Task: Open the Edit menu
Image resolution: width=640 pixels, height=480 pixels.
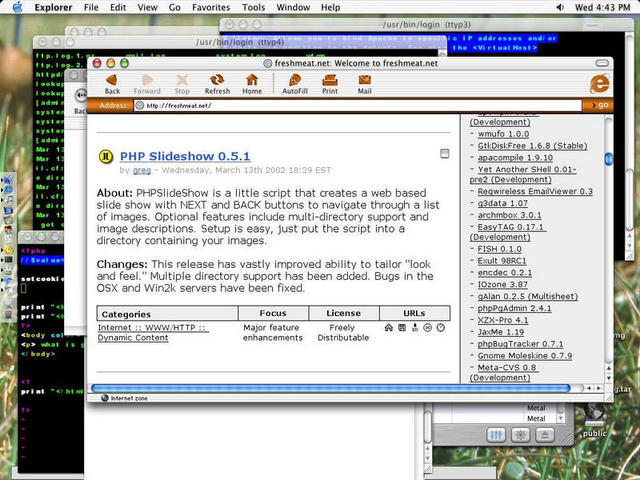Action: [118, 7]
